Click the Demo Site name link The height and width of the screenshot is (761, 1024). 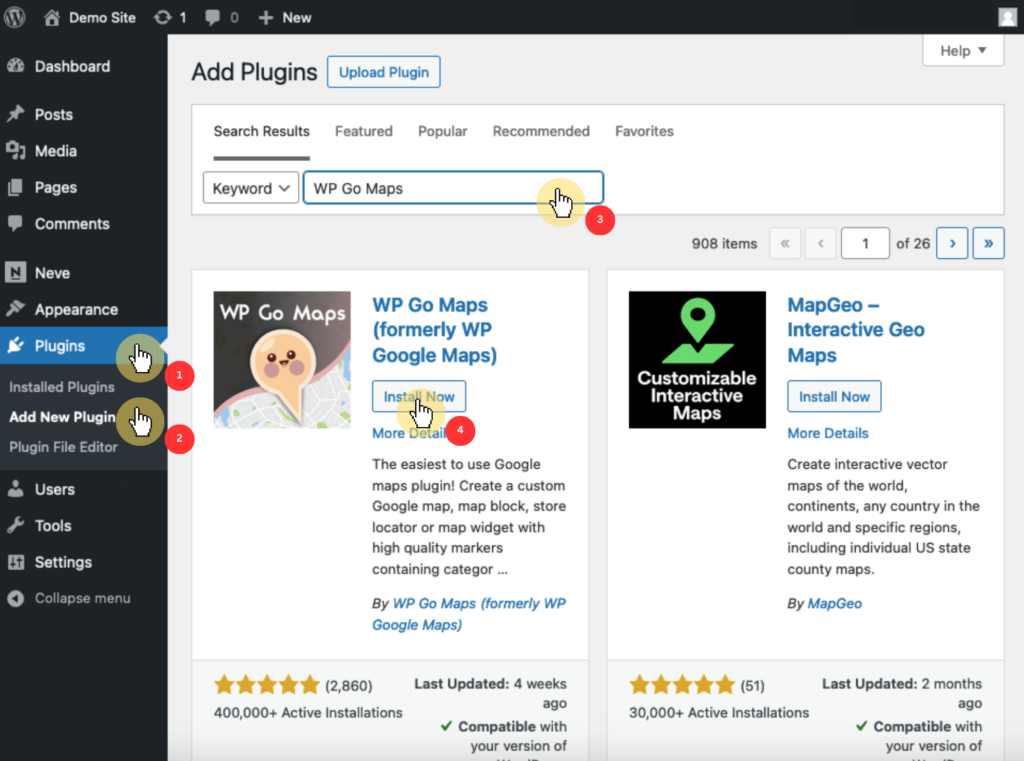click(x=103, y=18)
